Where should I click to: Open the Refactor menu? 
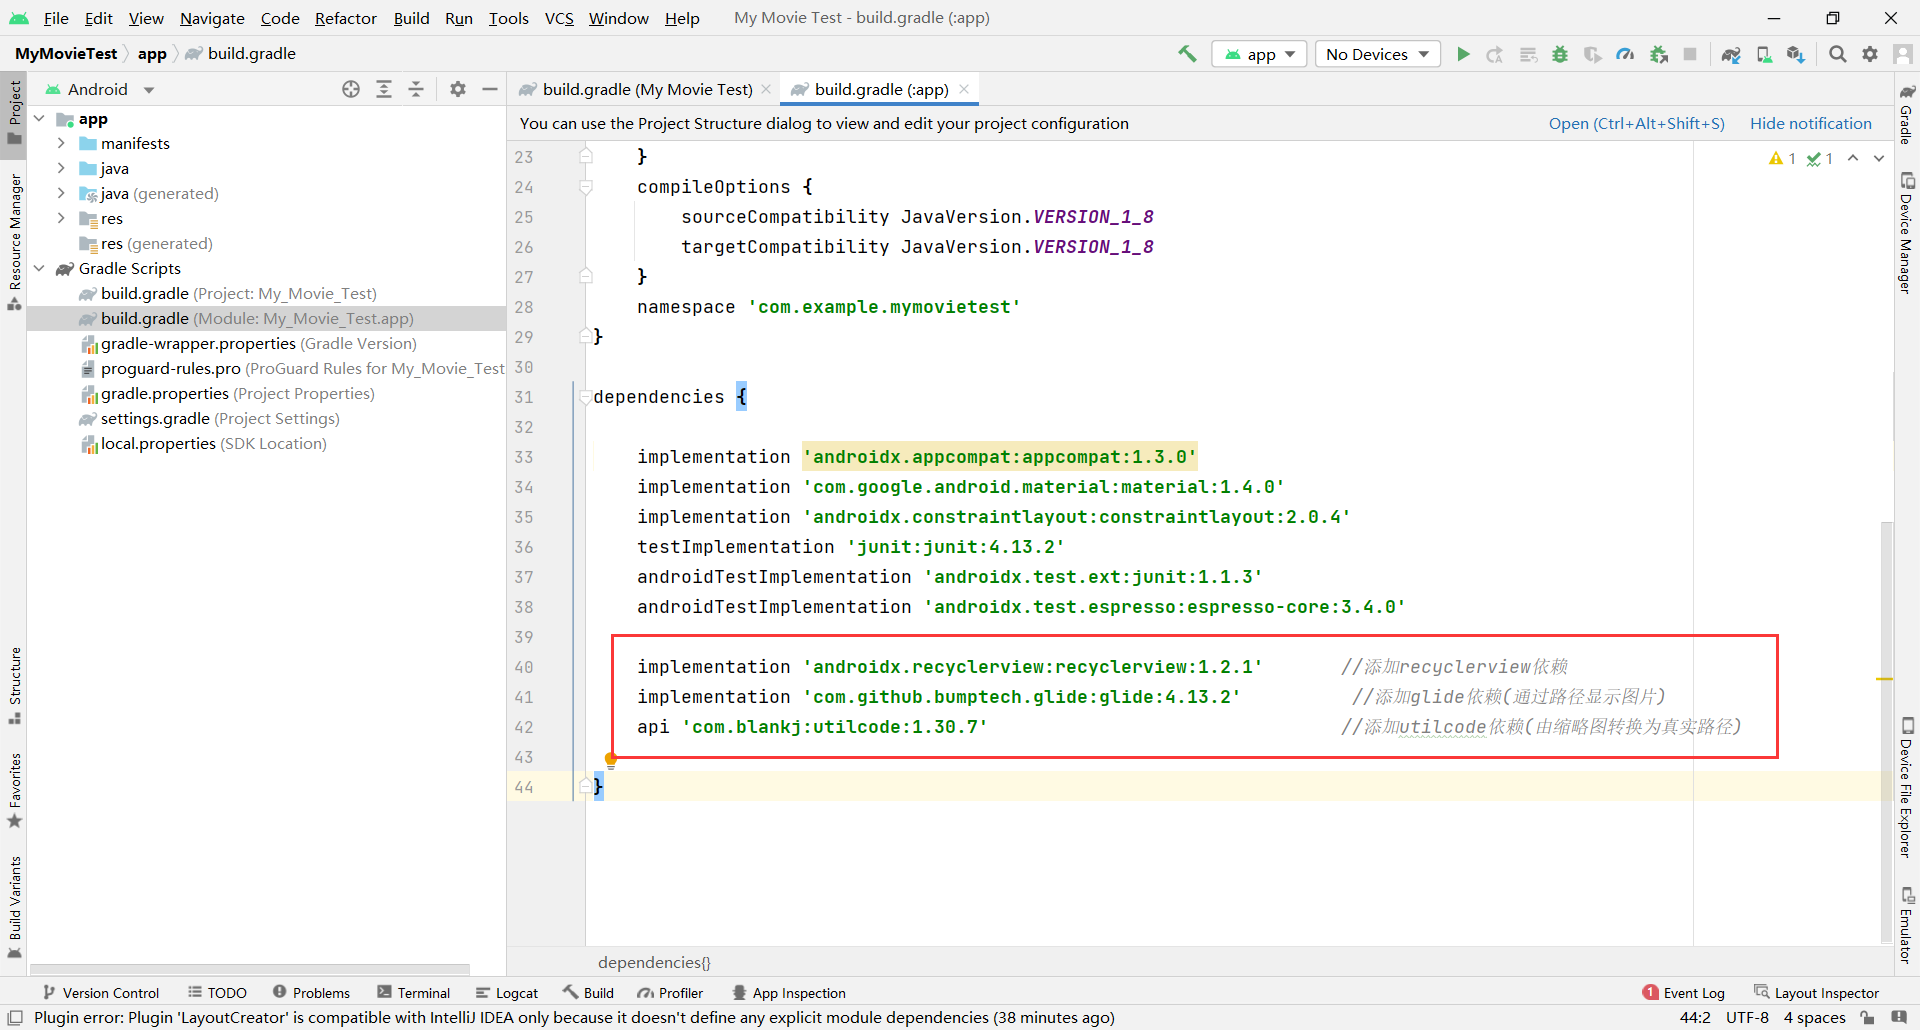[x=345, y=18]
